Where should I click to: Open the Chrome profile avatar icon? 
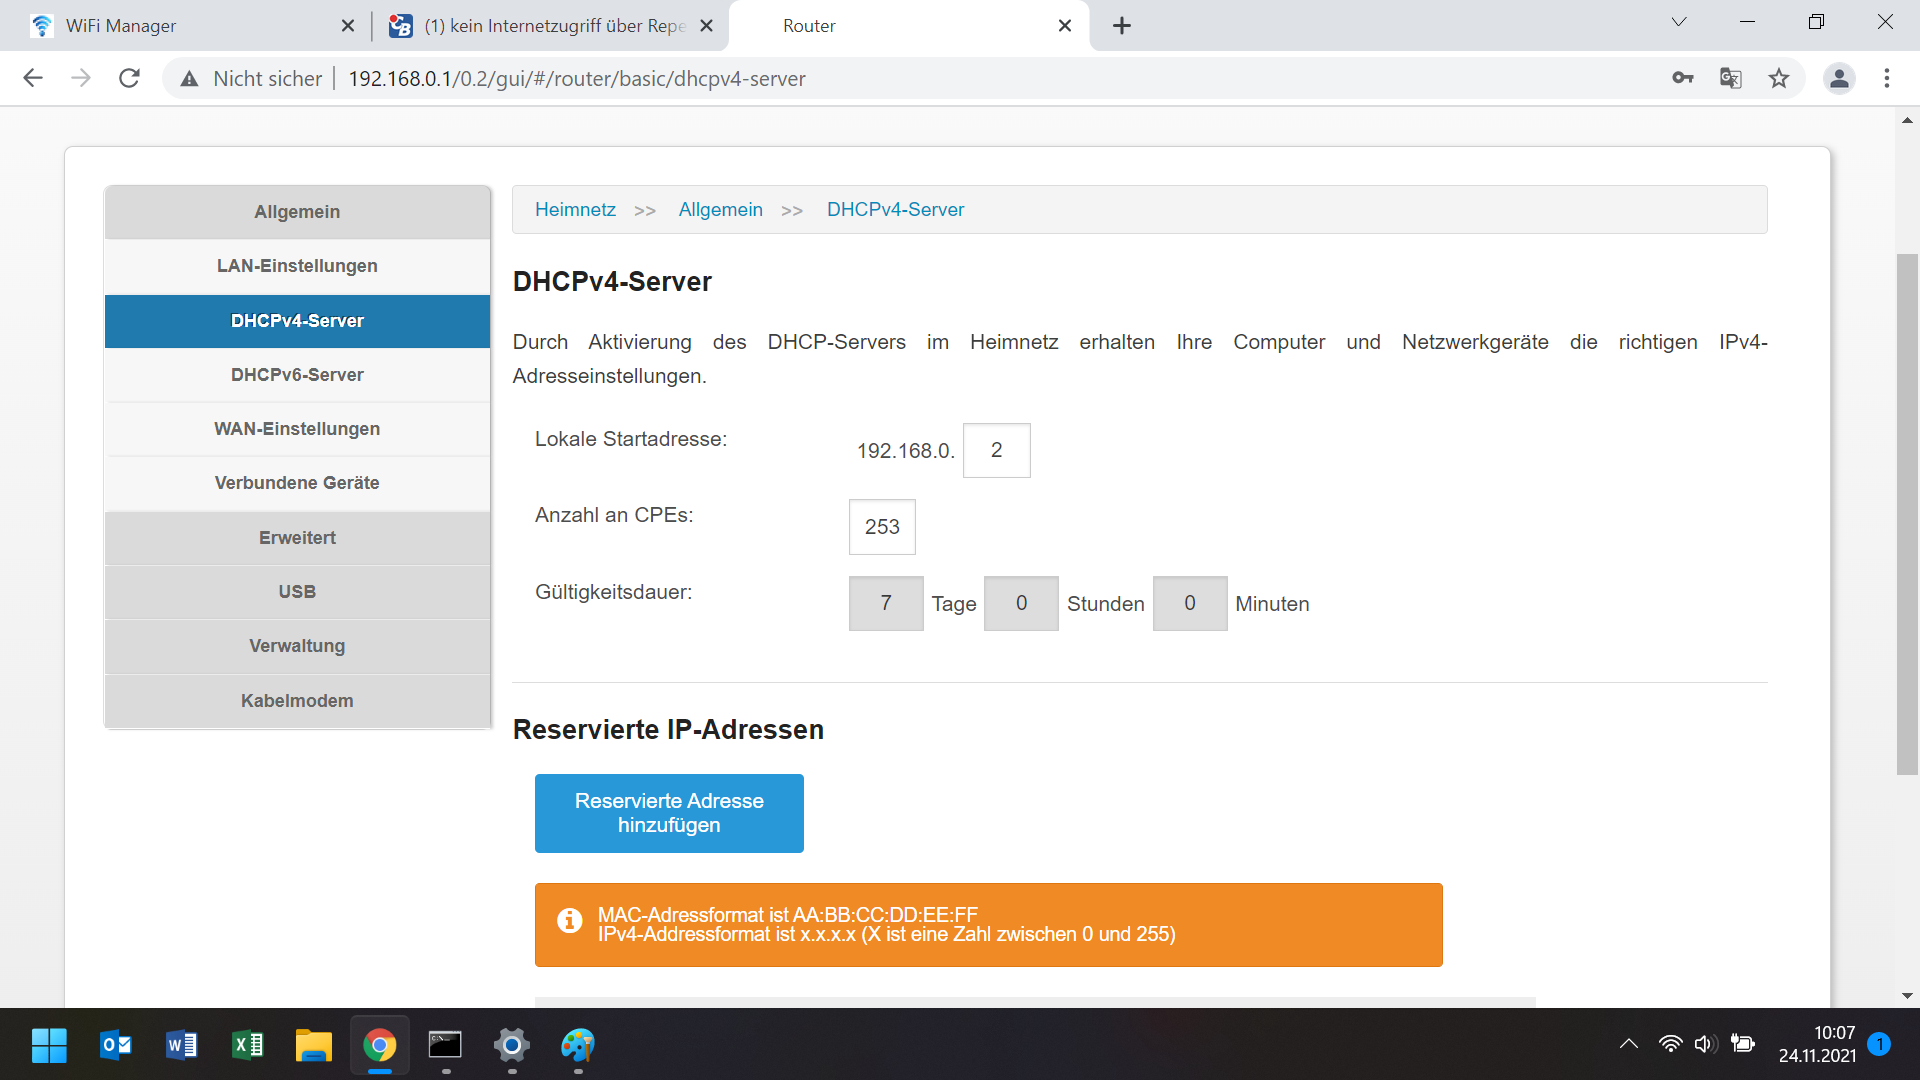[1838, 78]
